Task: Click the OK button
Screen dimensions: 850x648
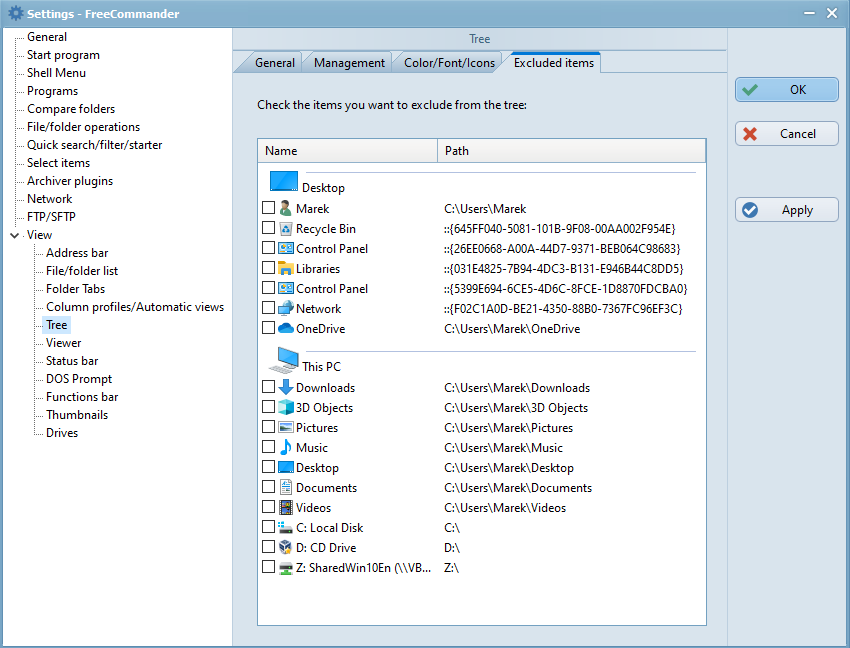Action: [x=787, y=89]
